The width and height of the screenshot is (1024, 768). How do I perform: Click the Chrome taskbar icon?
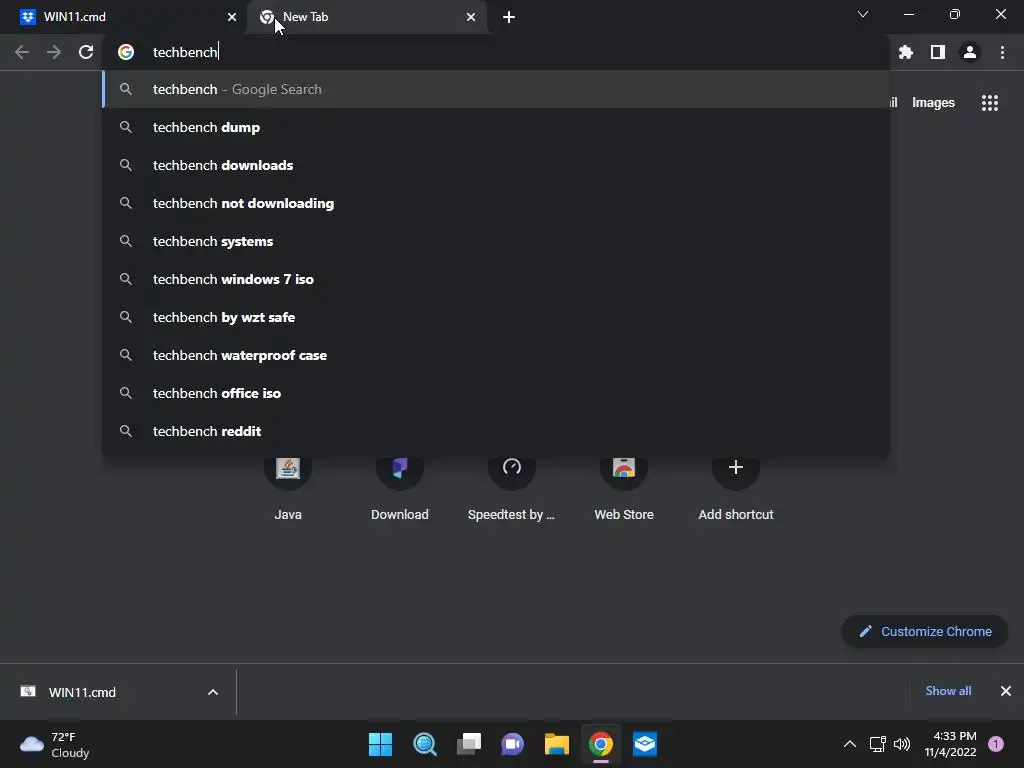601,744
